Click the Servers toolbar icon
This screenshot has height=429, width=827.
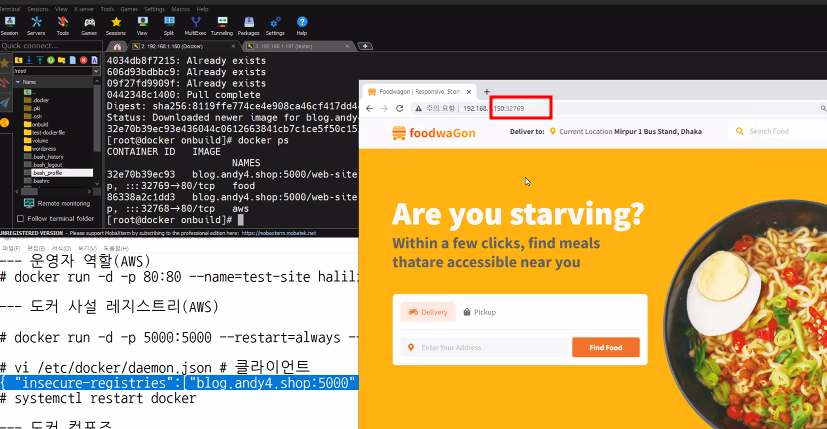[36, 25]
